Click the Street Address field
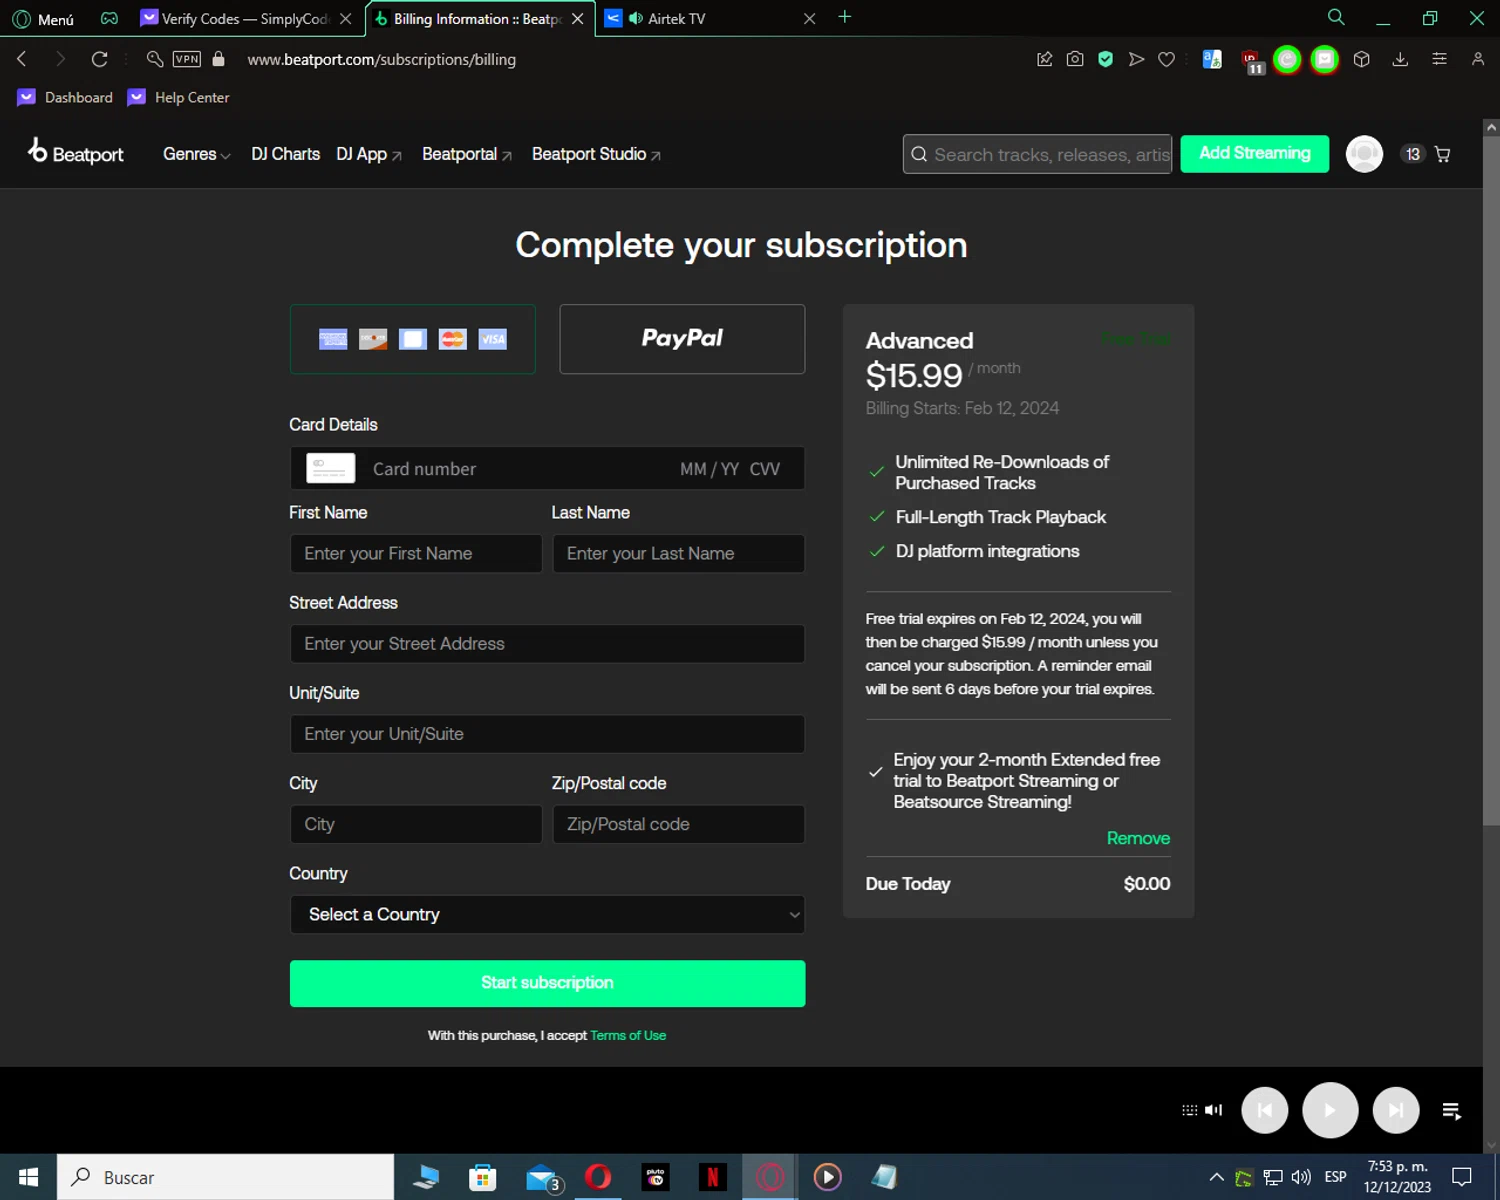This screenshot has width=1500, height=1200. pos(547,643)
